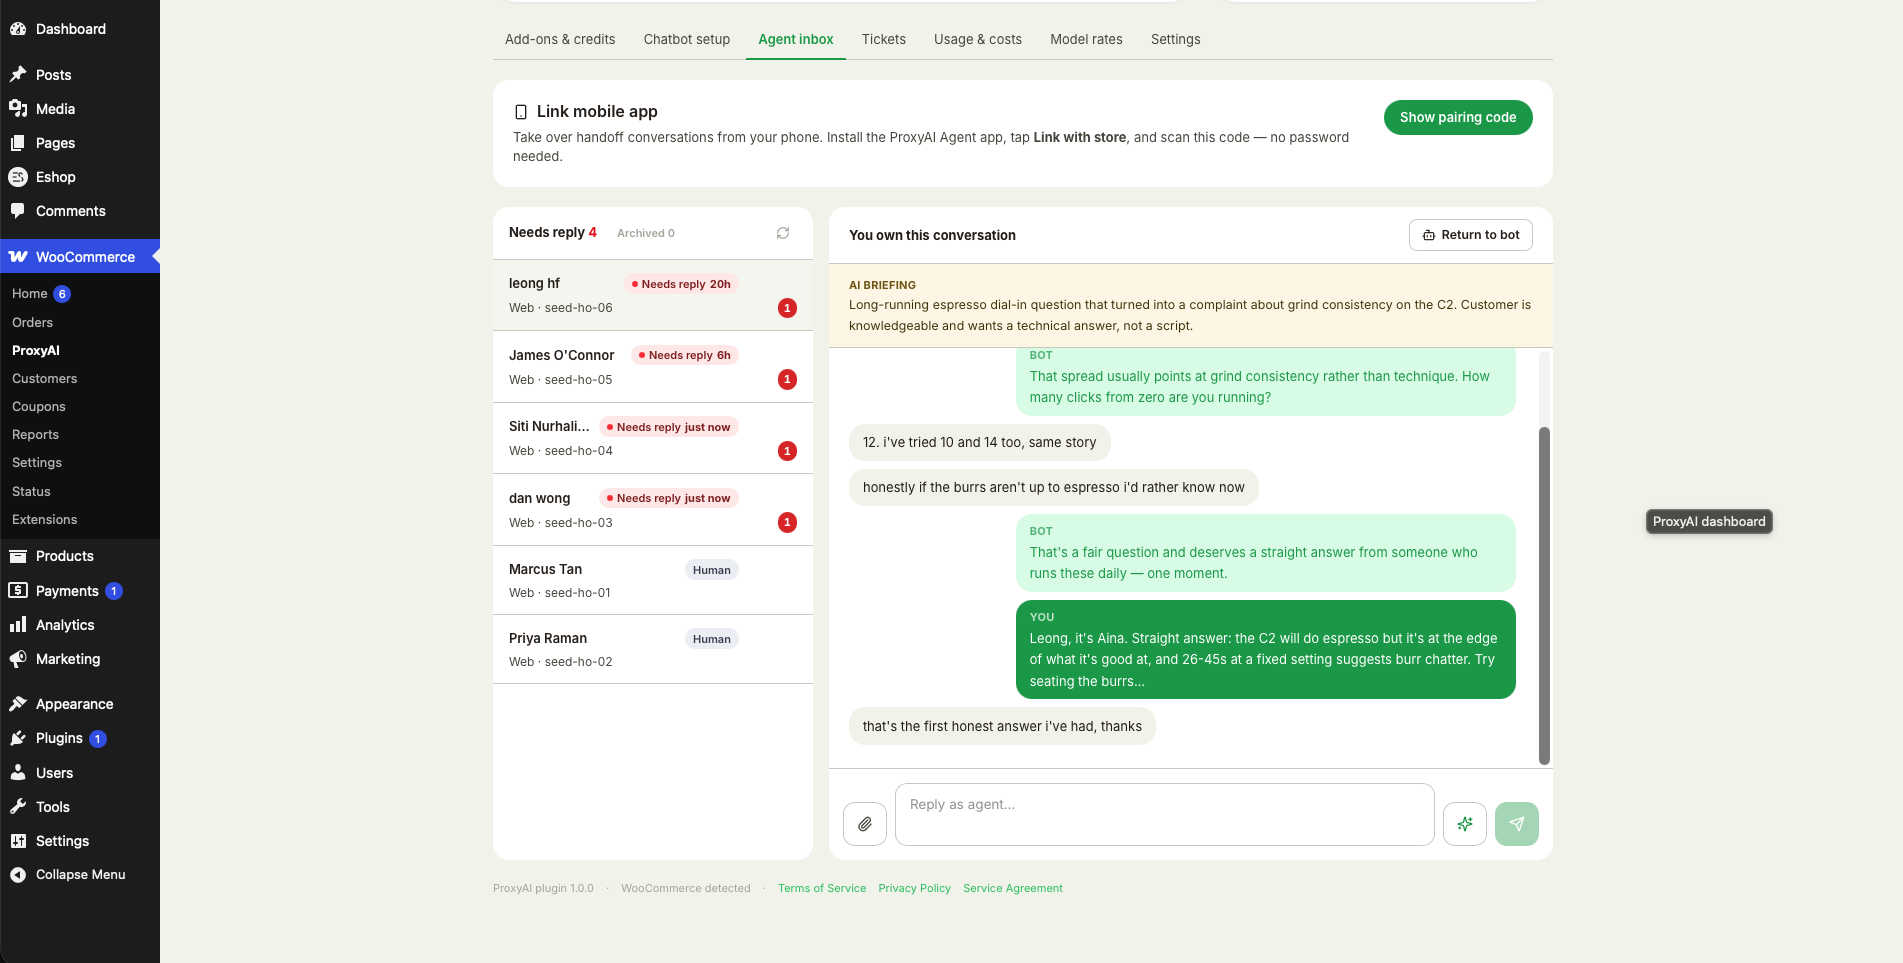This screenshot has width=1903, height=963.
Task: Open WooCommerce Home submenu item
Action: [30, 293]
